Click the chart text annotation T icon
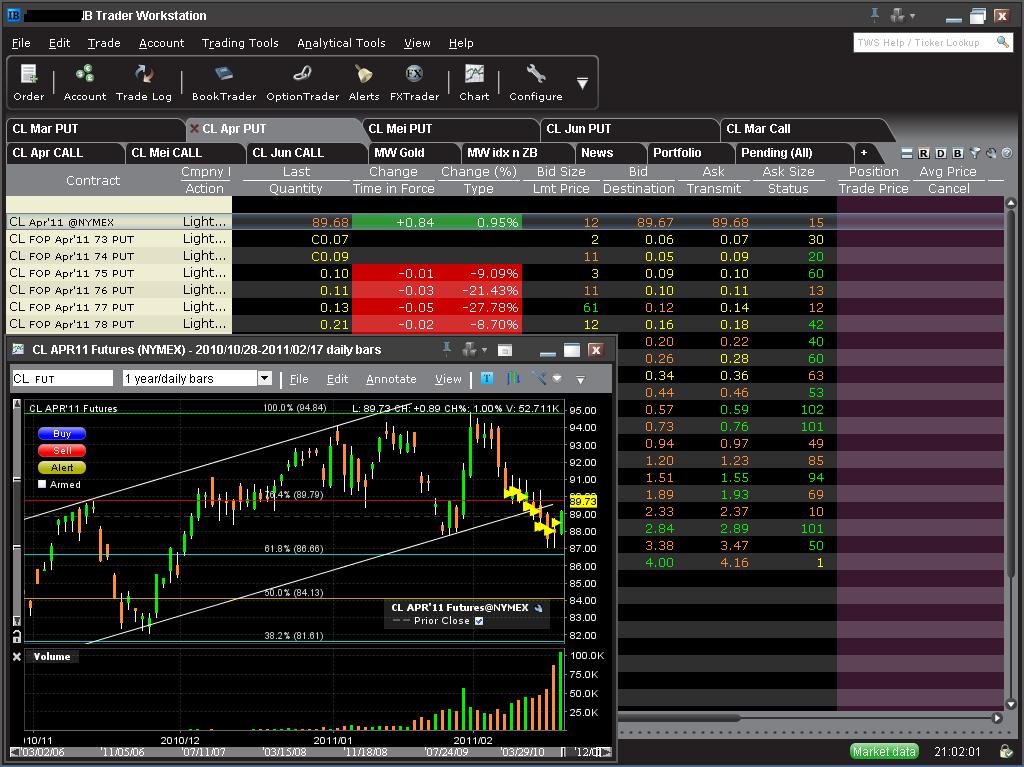Viewport: 1024px width, 767px height. [x=487, y=378]
